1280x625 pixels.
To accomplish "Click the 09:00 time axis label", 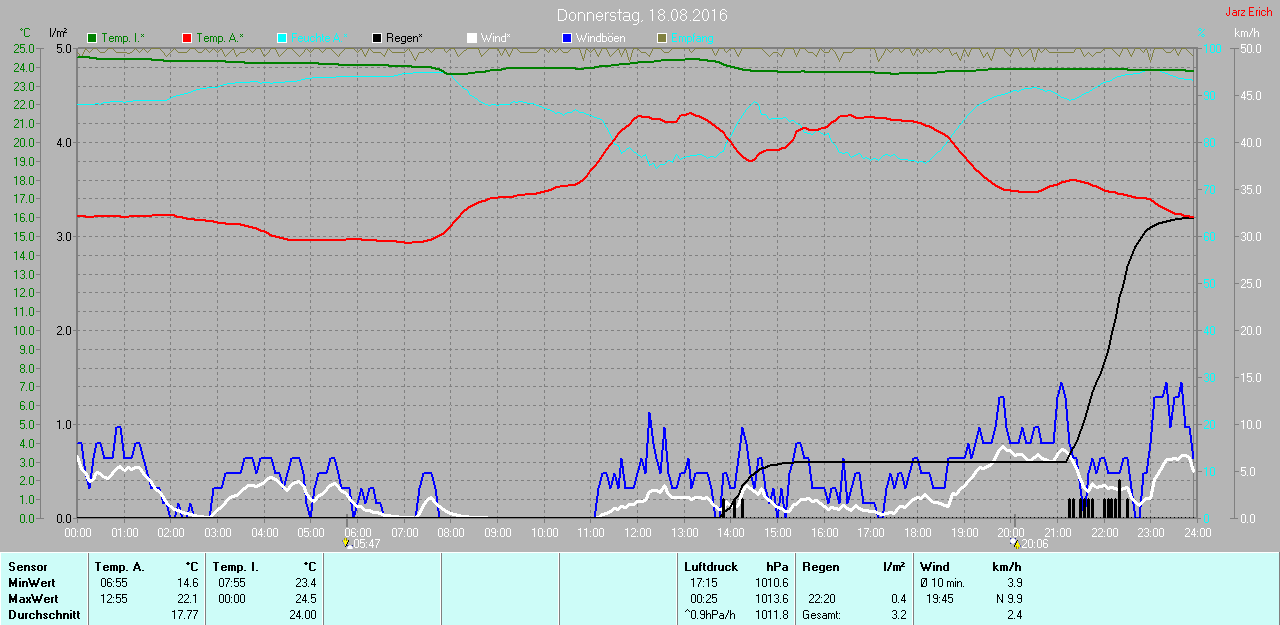I will 498,533.
